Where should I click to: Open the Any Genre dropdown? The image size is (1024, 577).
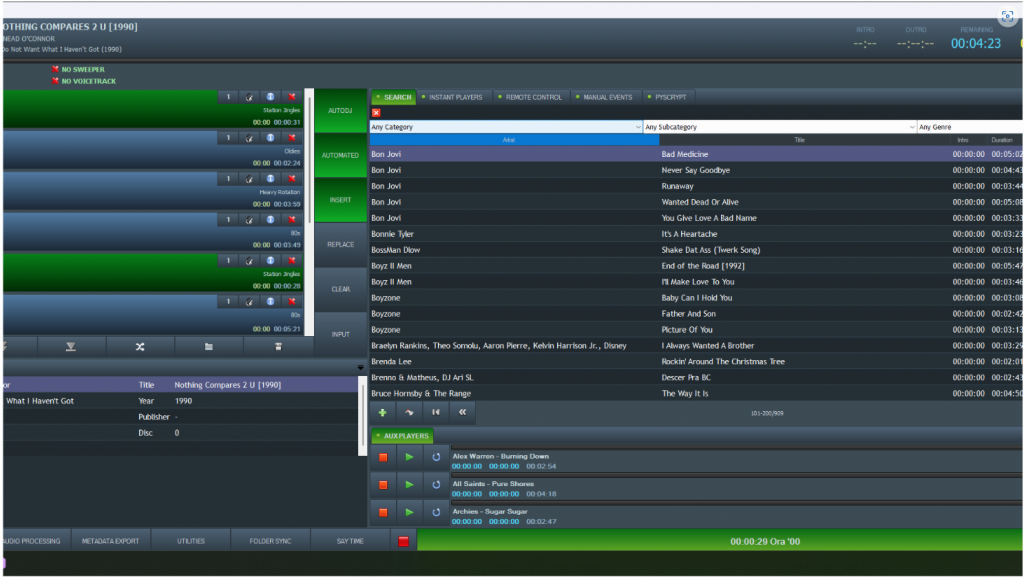970,127
